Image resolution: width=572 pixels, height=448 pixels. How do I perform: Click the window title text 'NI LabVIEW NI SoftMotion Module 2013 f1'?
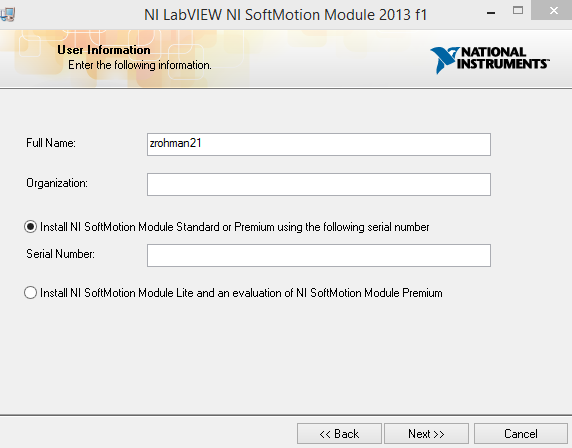click(285, 15)
